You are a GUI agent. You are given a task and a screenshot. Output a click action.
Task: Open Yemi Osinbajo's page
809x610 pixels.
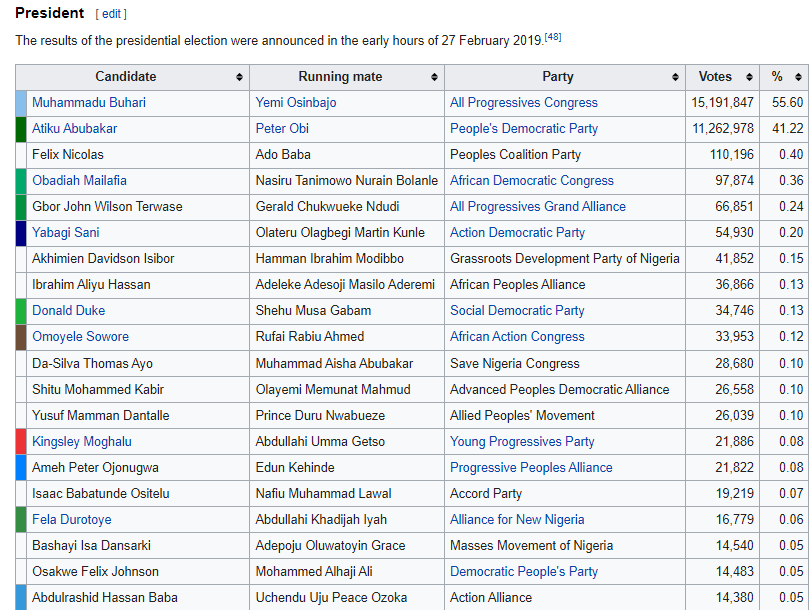coord(296,102)
